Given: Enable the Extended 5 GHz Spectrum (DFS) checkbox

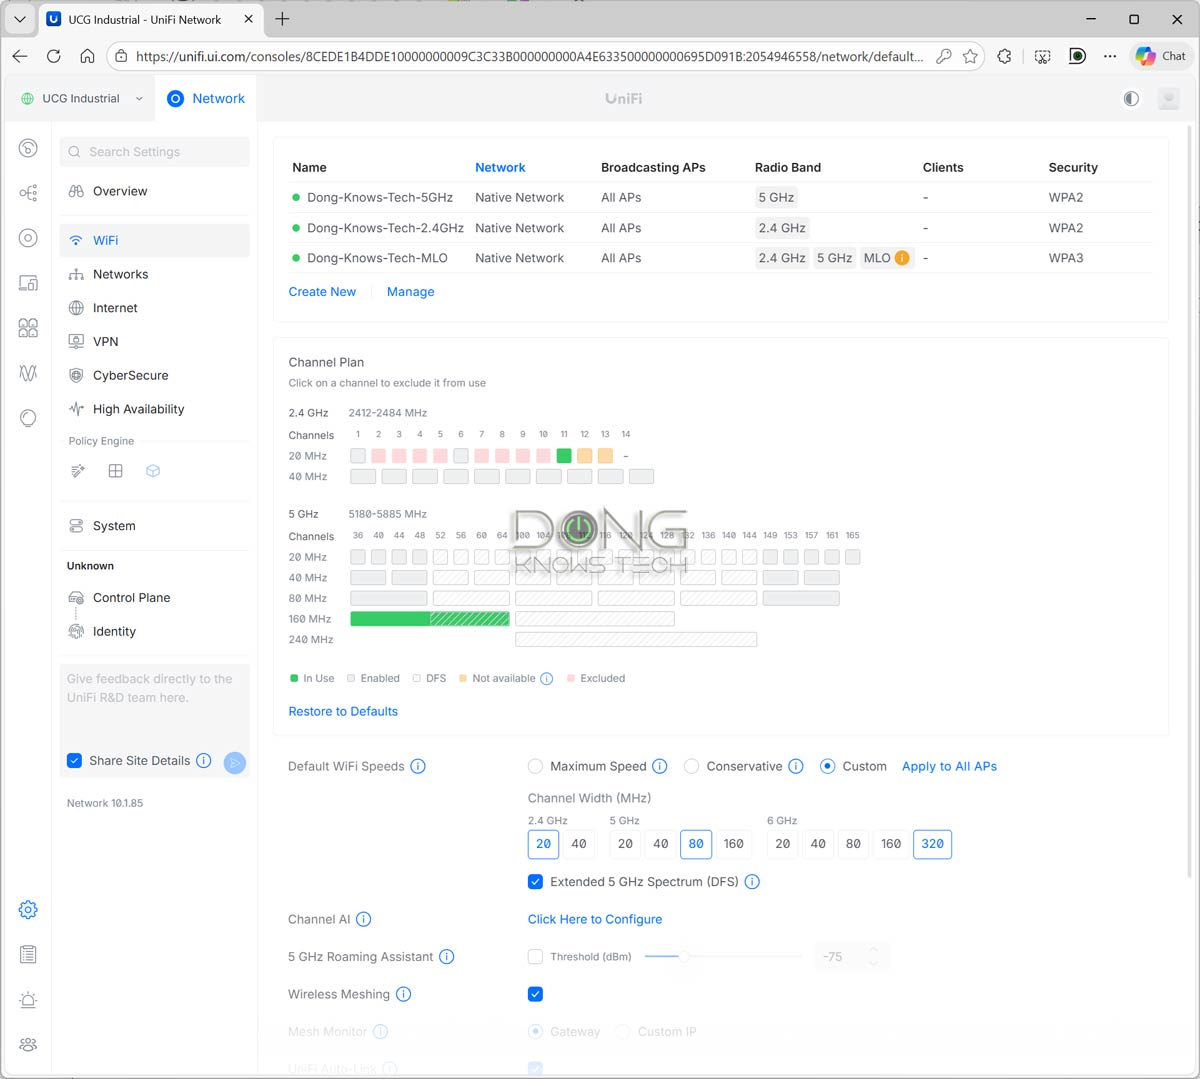Looking at the screenshot, I should point(535,881).
